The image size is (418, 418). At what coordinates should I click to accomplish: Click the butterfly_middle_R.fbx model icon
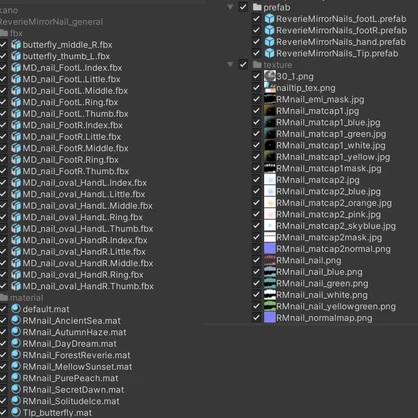[x=16, y=45]
